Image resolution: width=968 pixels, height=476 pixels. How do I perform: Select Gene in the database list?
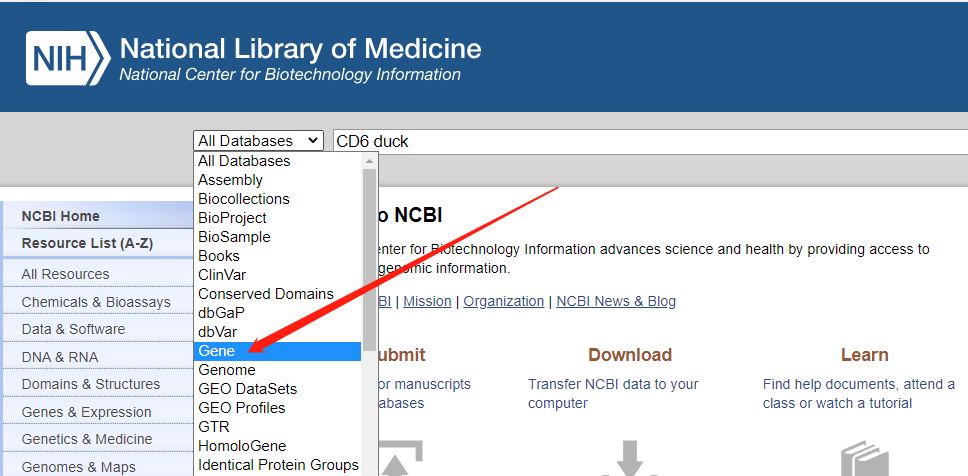coord(217,351)
